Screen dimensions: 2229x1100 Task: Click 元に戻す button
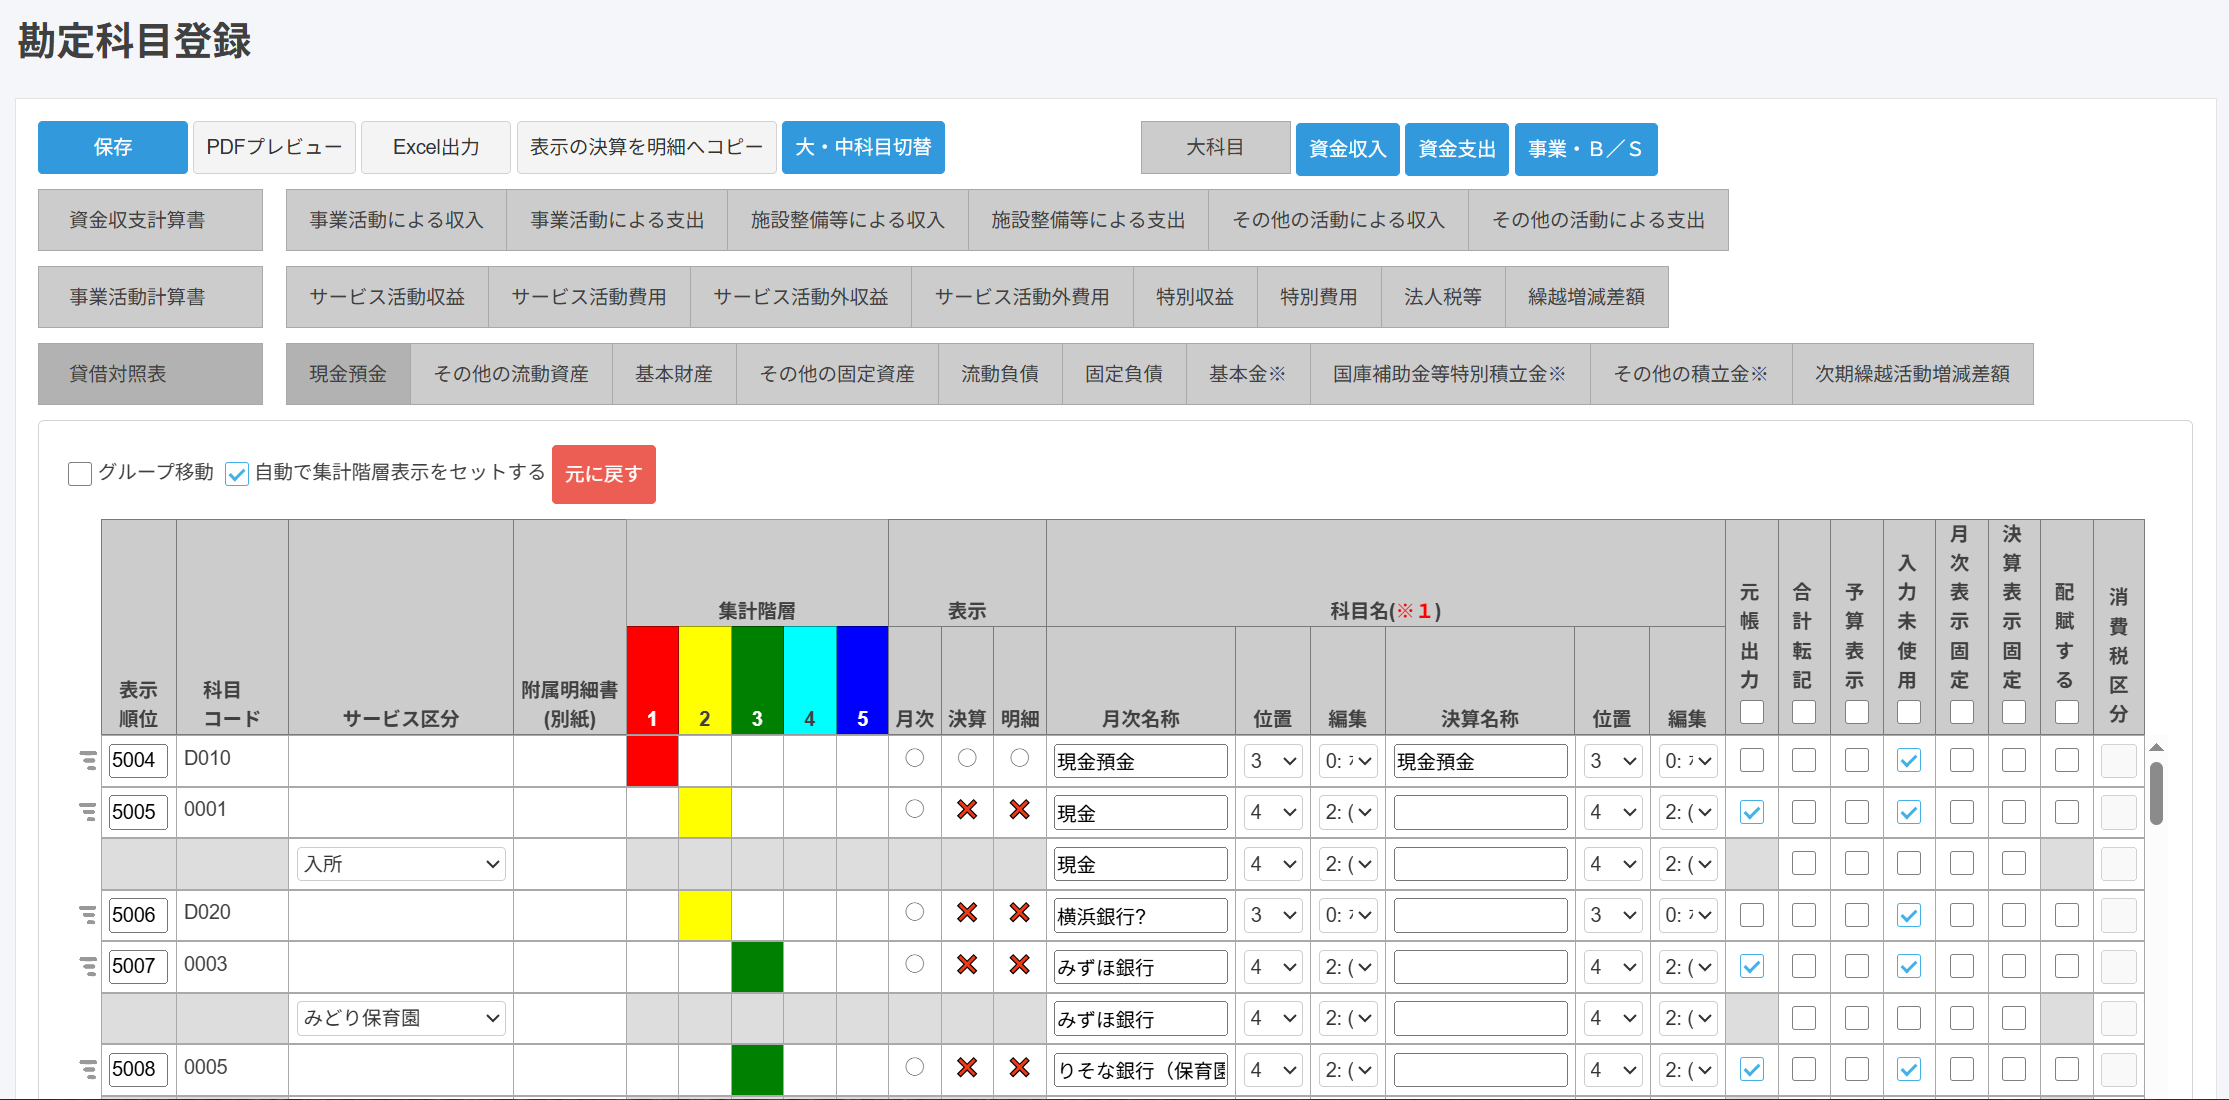pyautogui.click(x=604, y=474)
